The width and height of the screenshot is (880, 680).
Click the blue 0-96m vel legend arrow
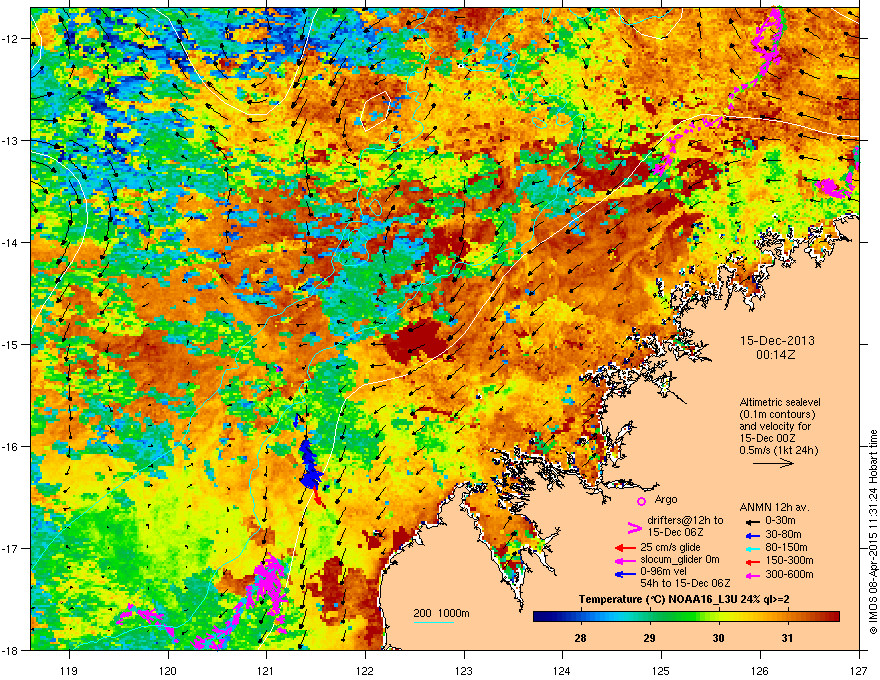[625, 573]
